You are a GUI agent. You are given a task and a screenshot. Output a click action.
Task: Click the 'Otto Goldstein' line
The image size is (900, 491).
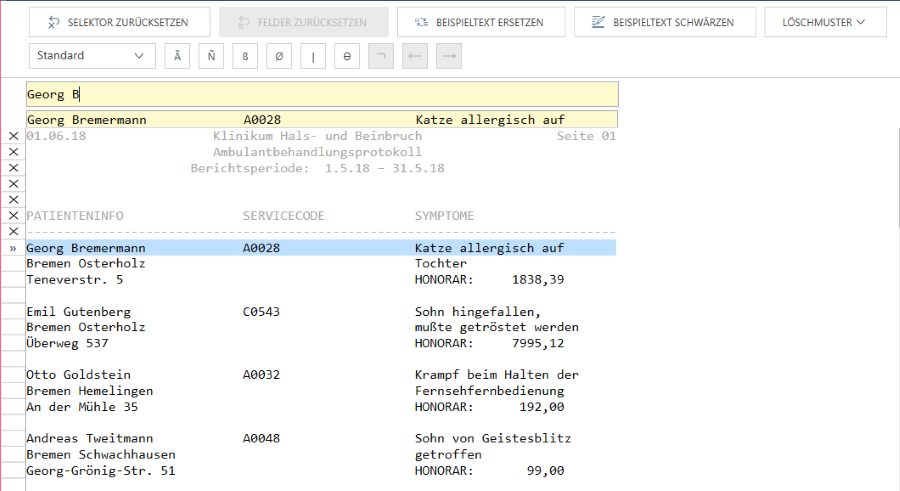[79, 375]
